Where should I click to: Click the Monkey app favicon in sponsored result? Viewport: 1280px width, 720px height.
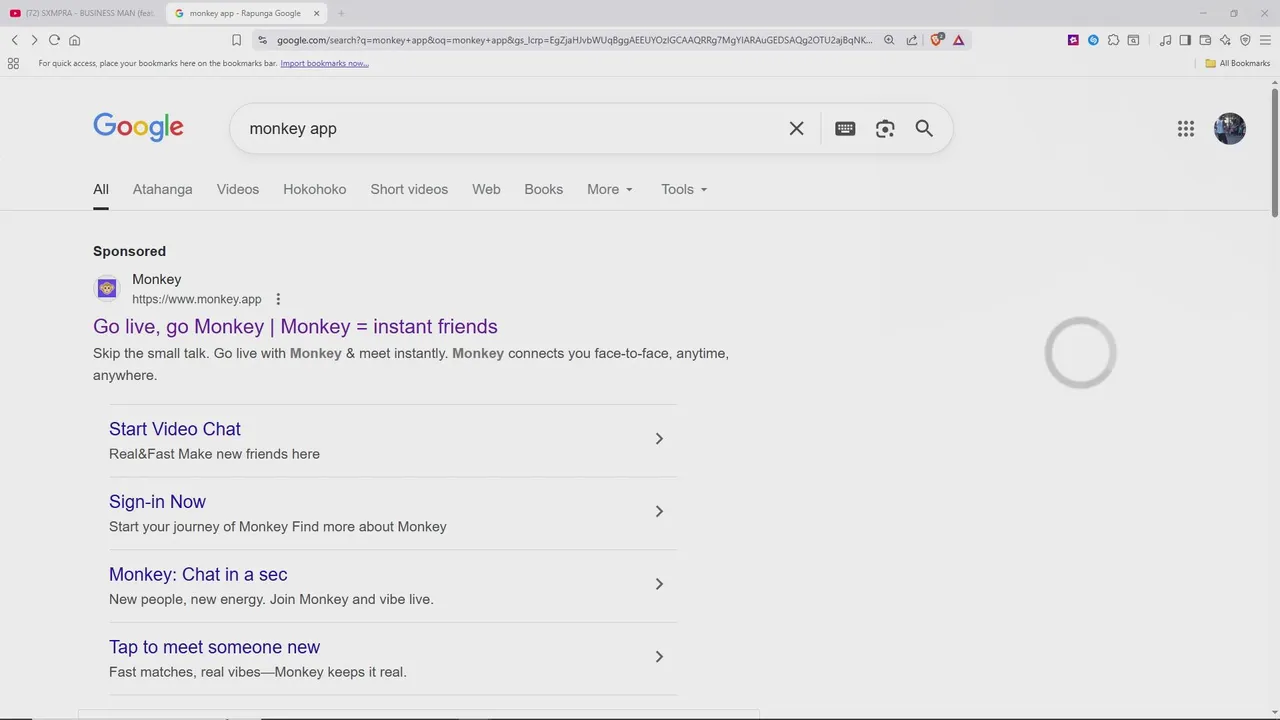pos(107,289)
